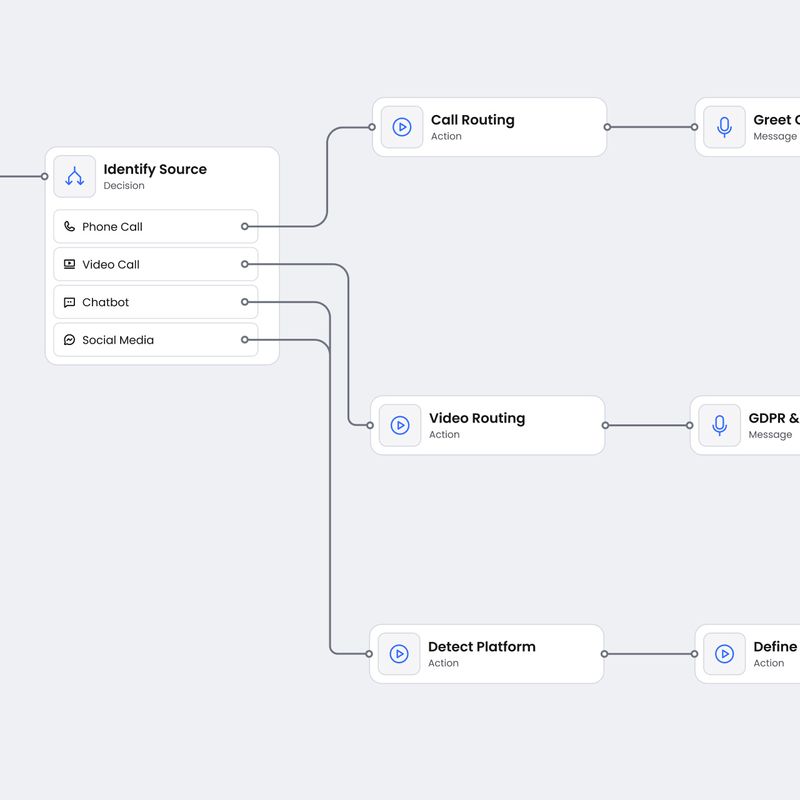Select the Video Call branch option
Image resolution: width=800 pixels, height=800 pixels.
click(150, 264)
